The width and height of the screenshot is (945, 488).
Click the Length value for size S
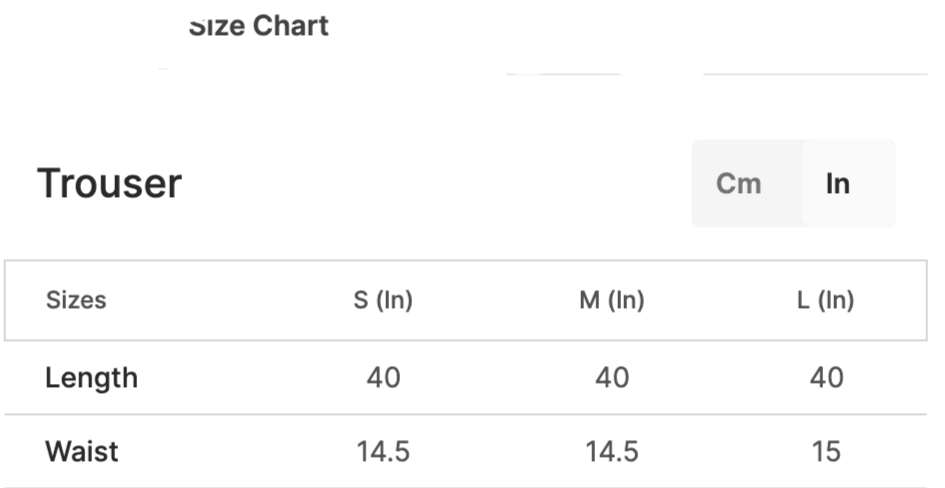click(383, 378)
